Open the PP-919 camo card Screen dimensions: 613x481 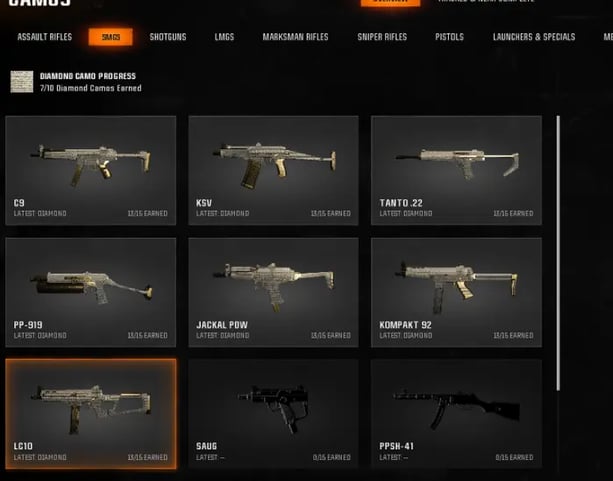(91, 292)
